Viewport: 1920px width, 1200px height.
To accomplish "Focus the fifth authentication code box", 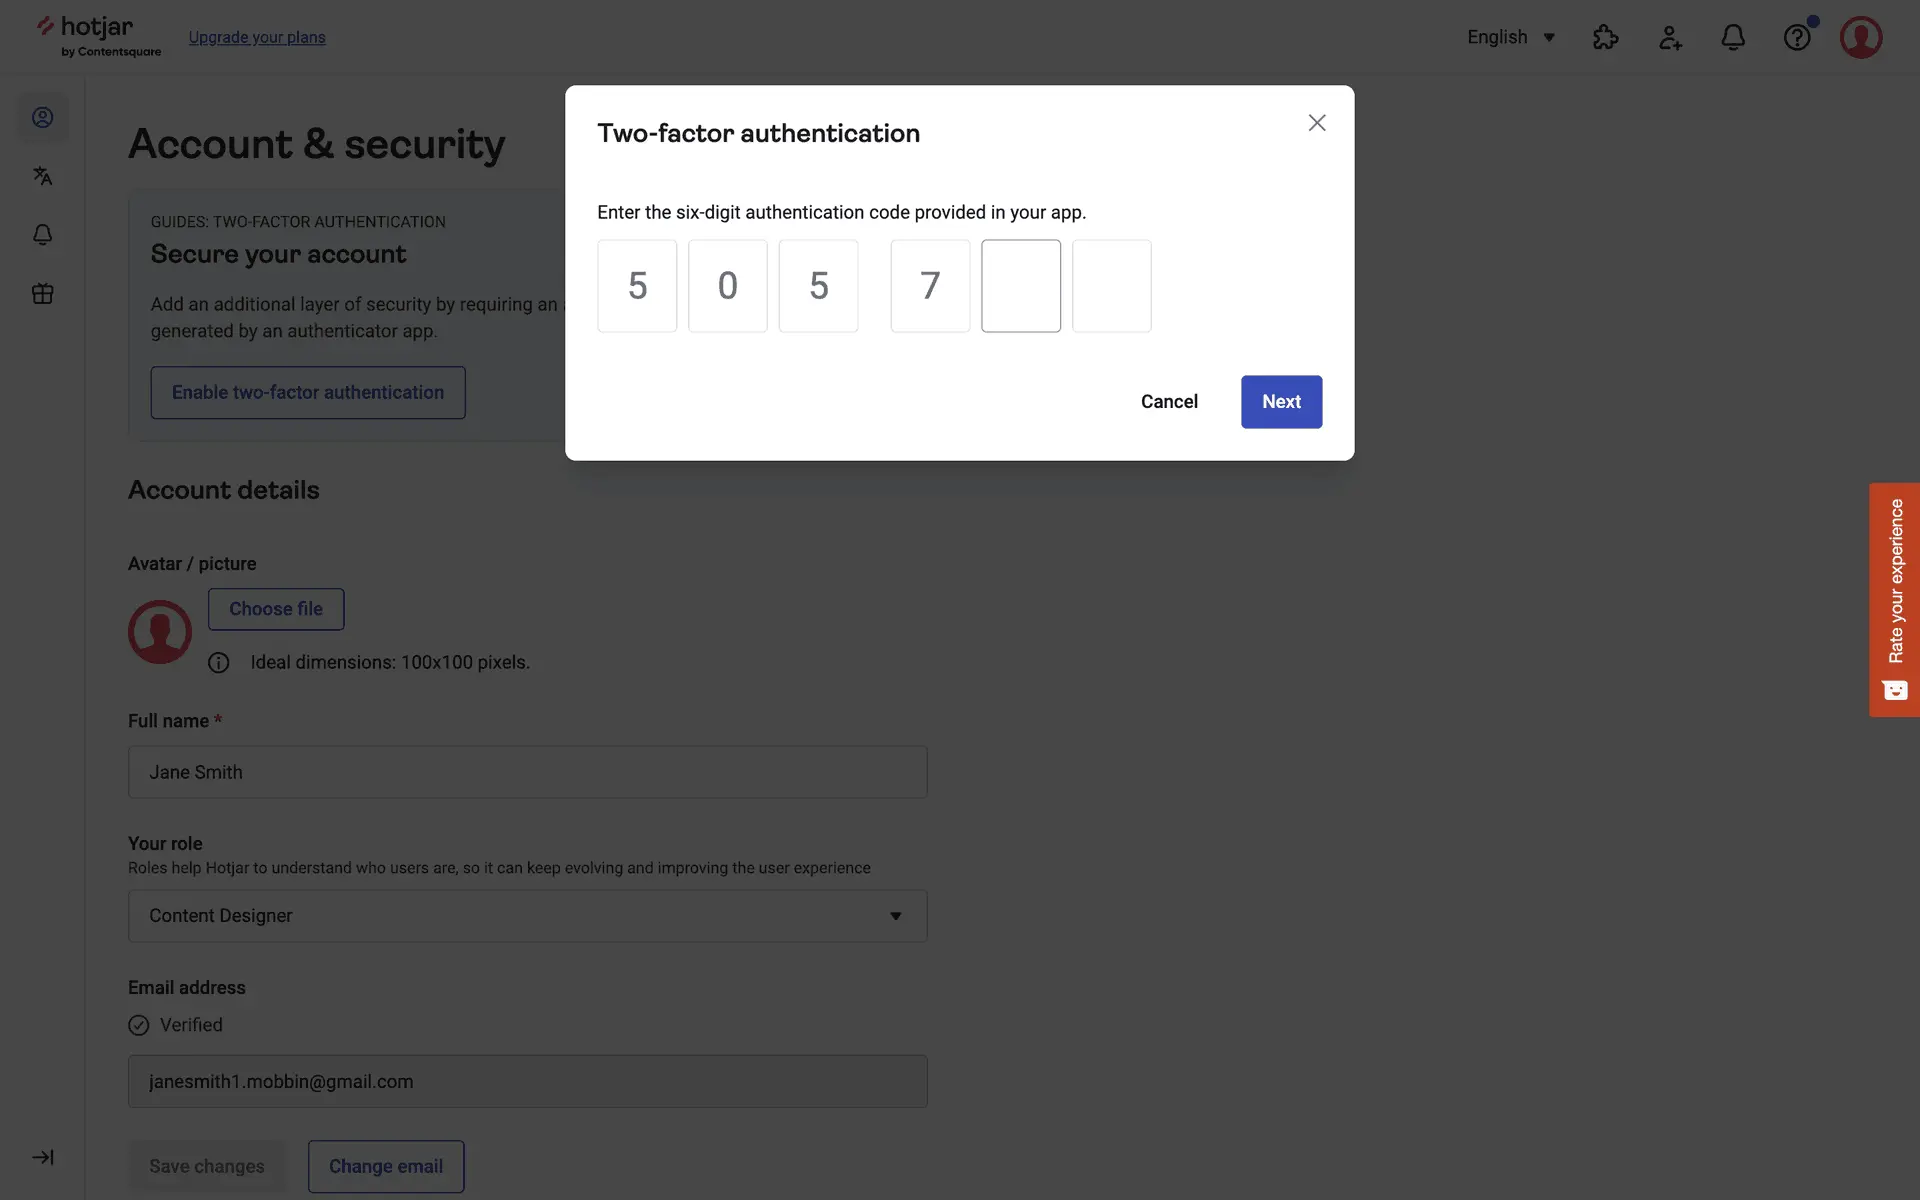I will tap(1021, 286).
